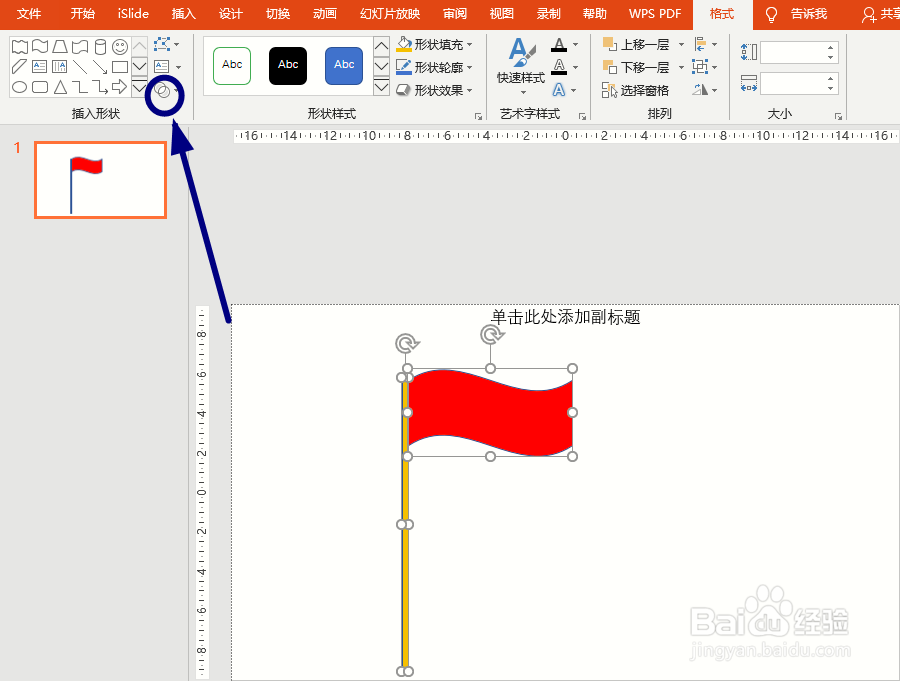Open the text fill color dropdown arrow
The height and width of the screenshot is (681, 900).
(575, 44)
